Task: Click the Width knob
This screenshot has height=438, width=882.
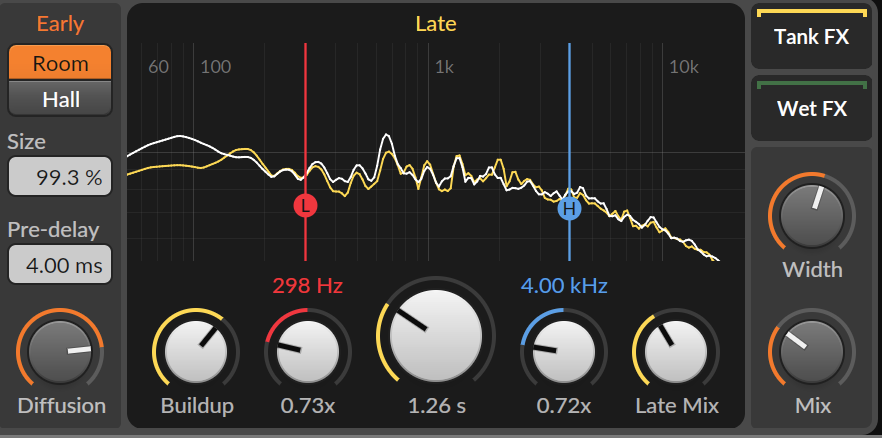Action: [812, 216]
